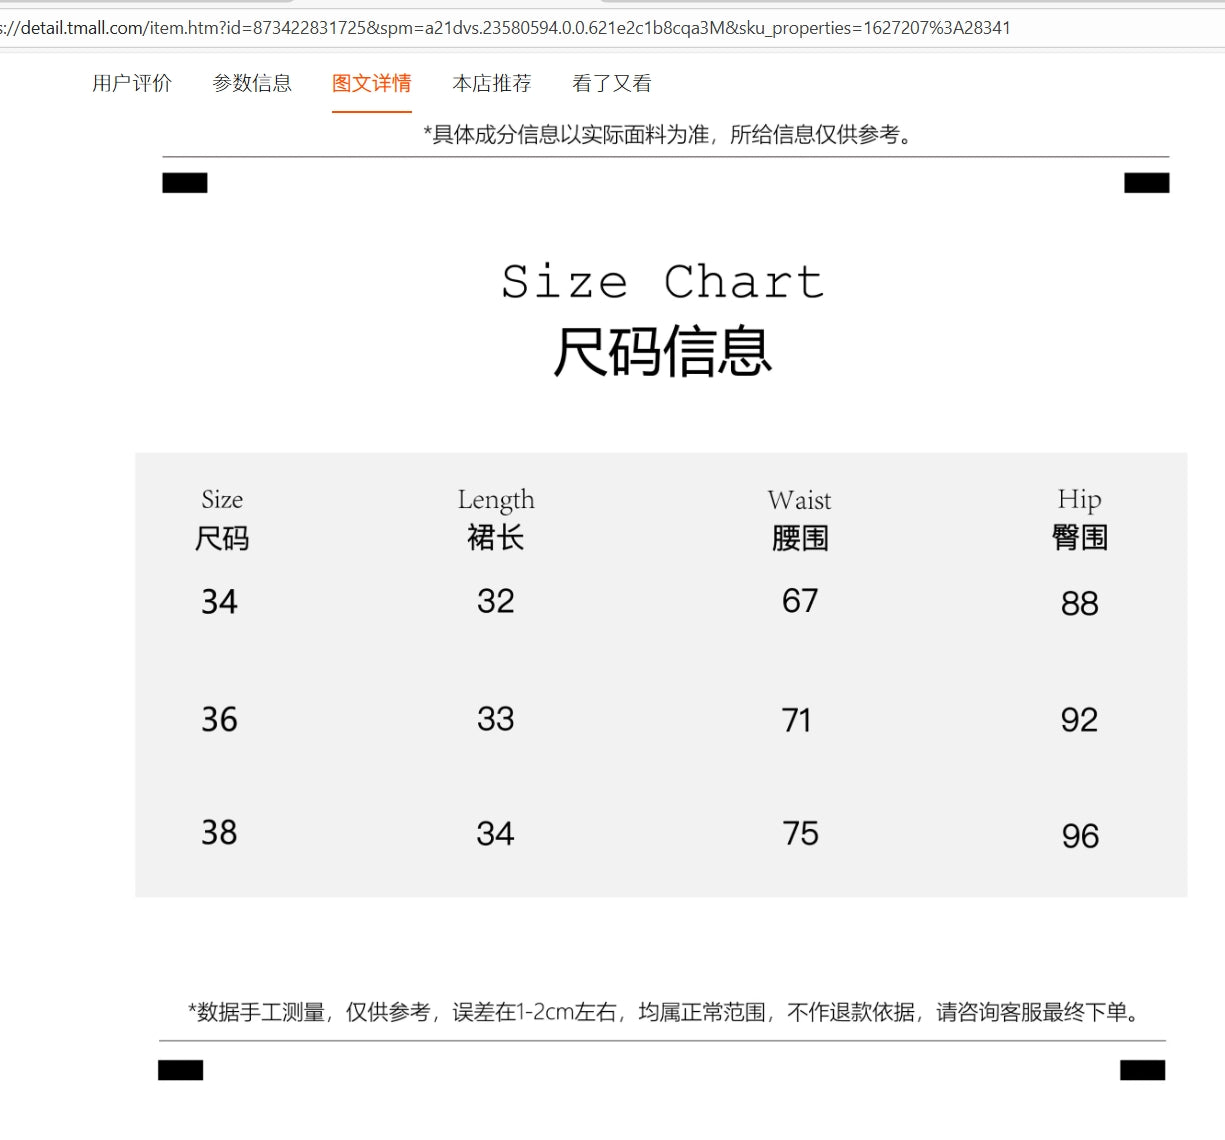Open the 用户评价 tab

pyautogui.click(x=132, y=84)
